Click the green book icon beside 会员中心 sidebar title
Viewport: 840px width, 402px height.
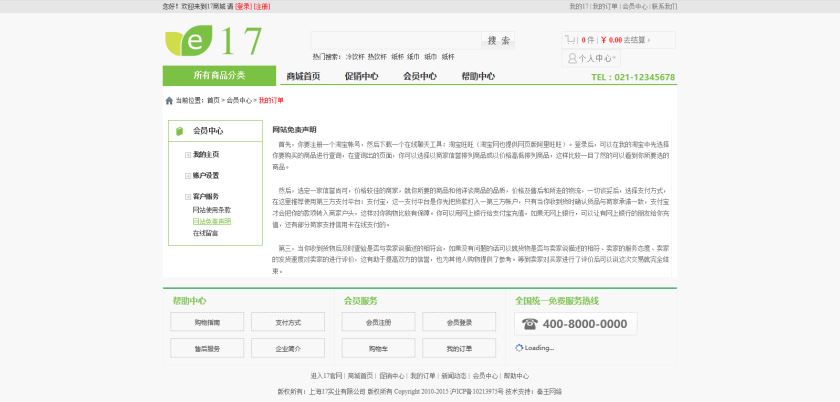pos(179,131)
